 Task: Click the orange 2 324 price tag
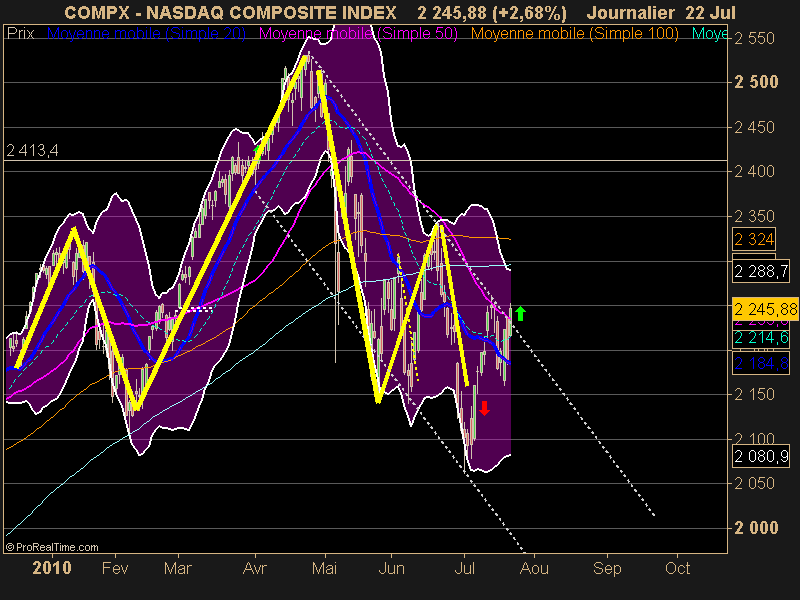pyautogui.click(x=754, y=239)
